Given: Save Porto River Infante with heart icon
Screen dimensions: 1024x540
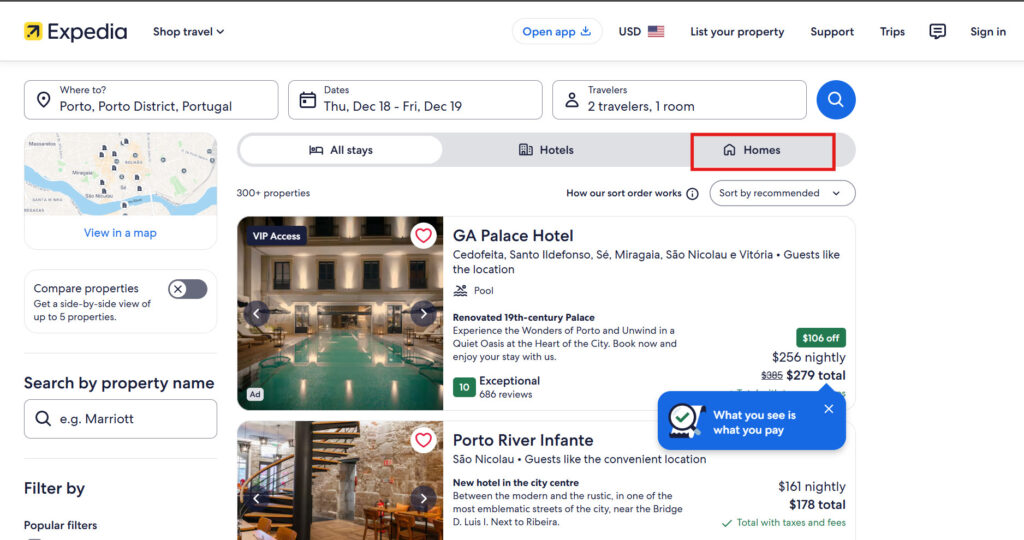Looking at the screenshot, I should tap(423, 440).
